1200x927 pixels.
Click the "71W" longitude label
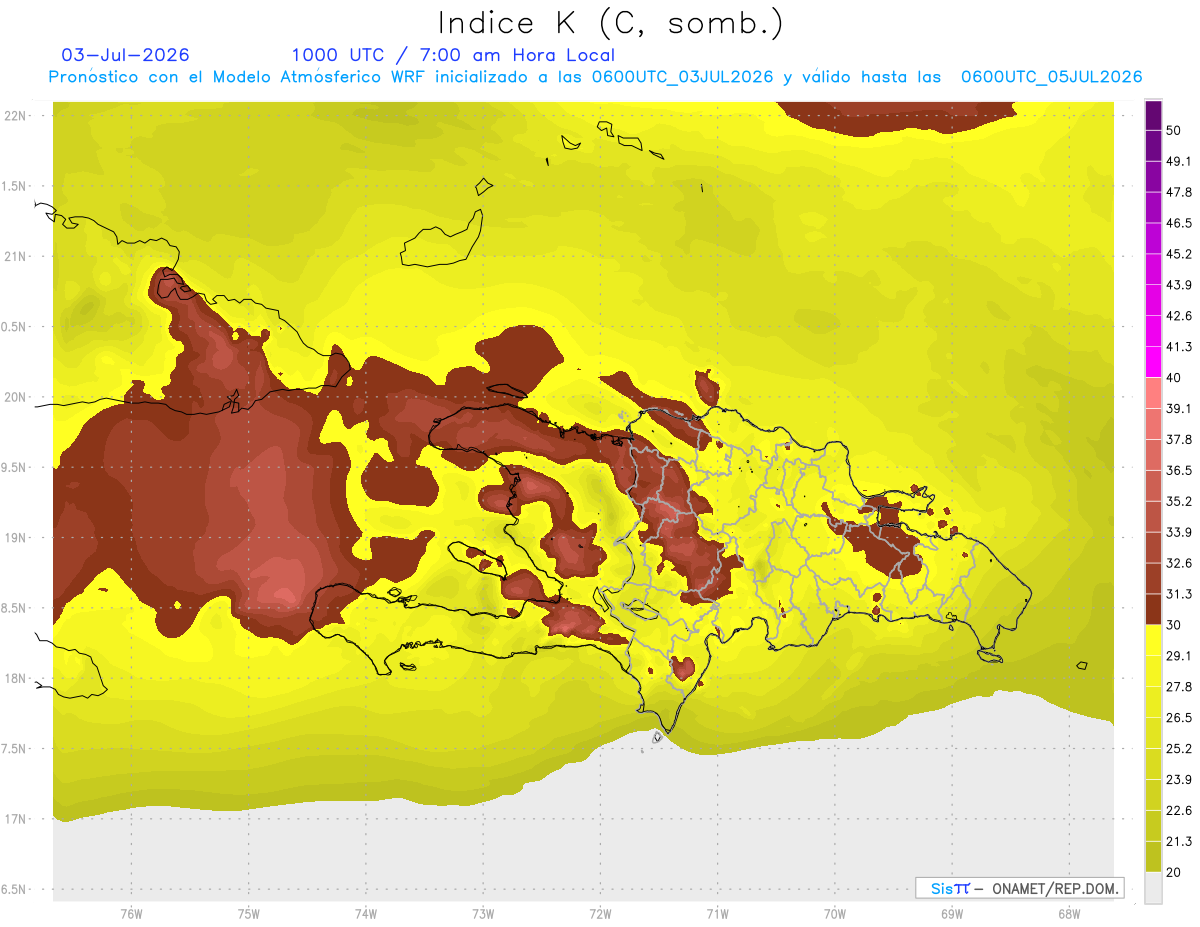click(717, 914)
